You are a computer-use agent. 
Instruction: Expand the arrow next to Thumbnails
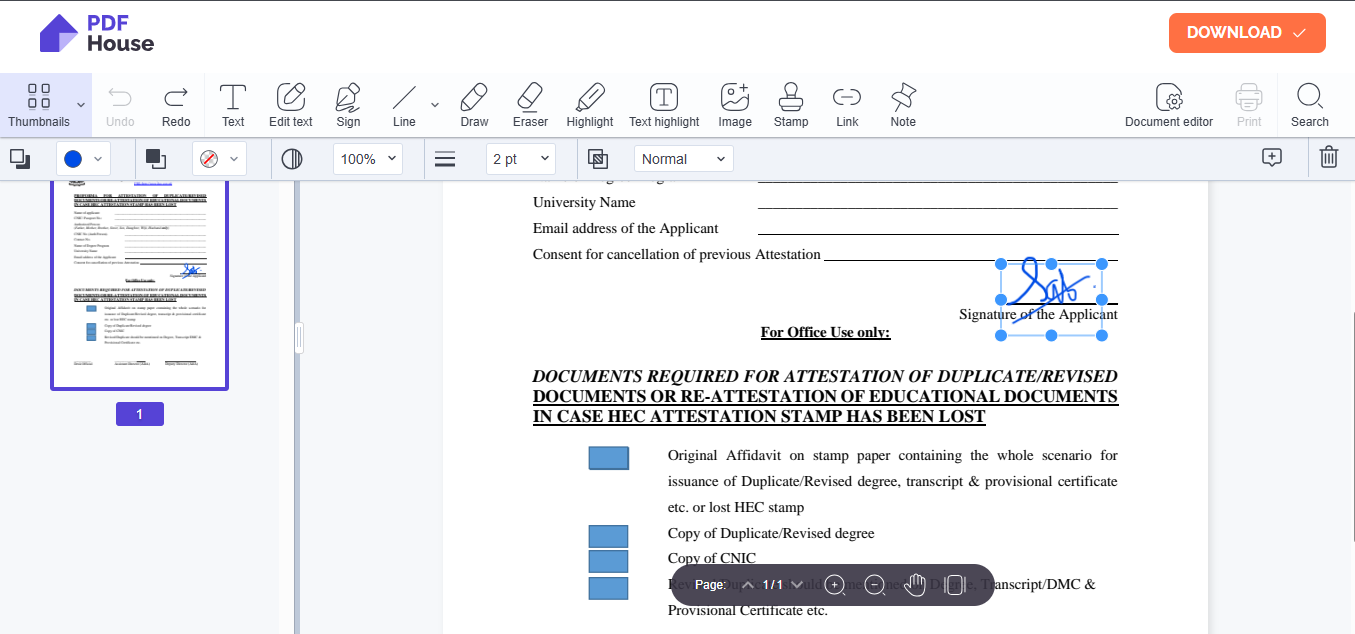(x=81, y=105)
